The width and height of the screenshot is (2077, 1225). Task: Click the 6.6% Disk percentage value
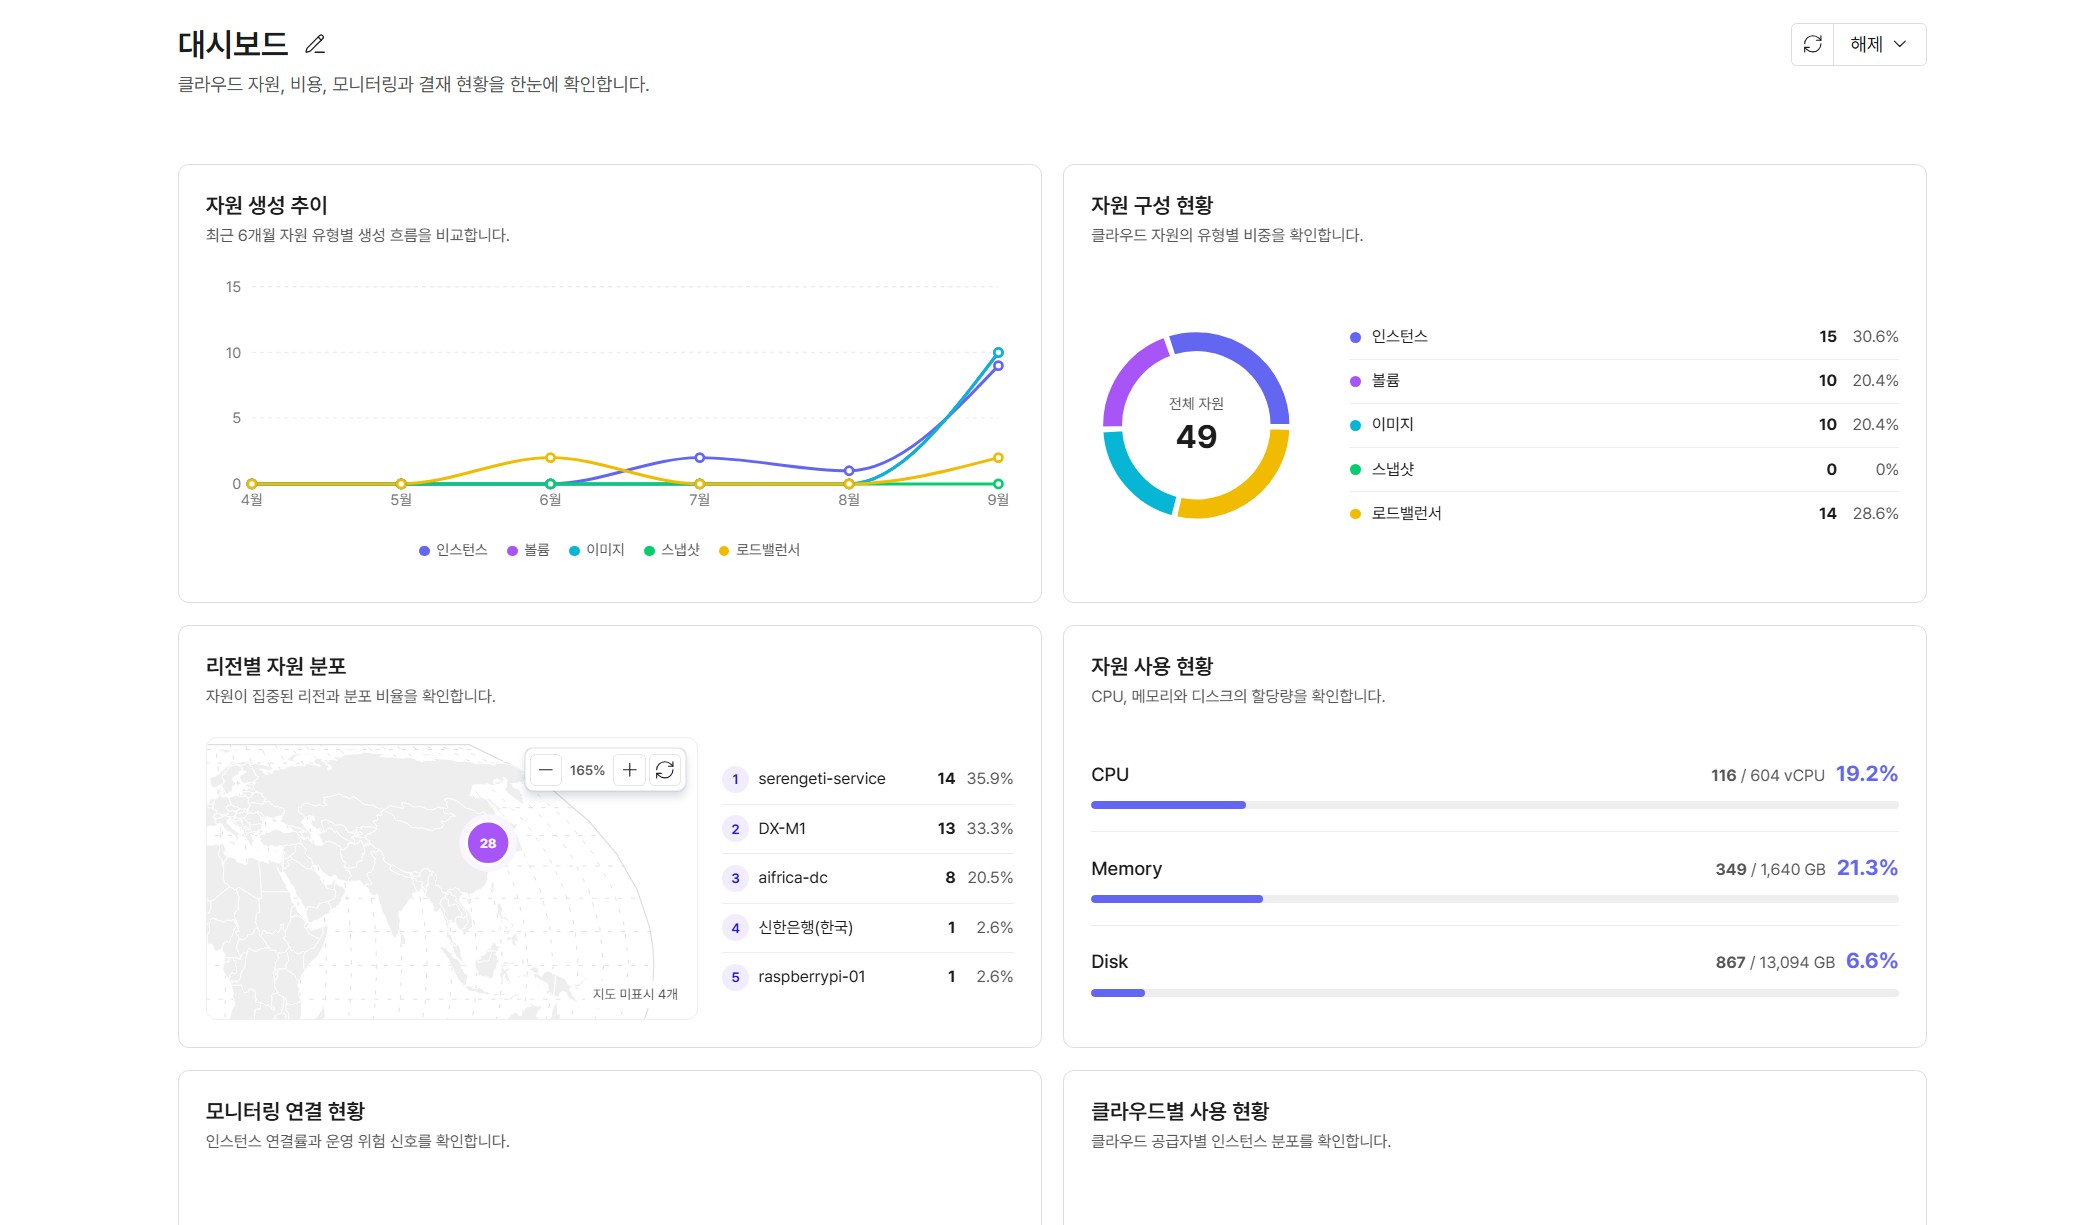coord(1871,961)
